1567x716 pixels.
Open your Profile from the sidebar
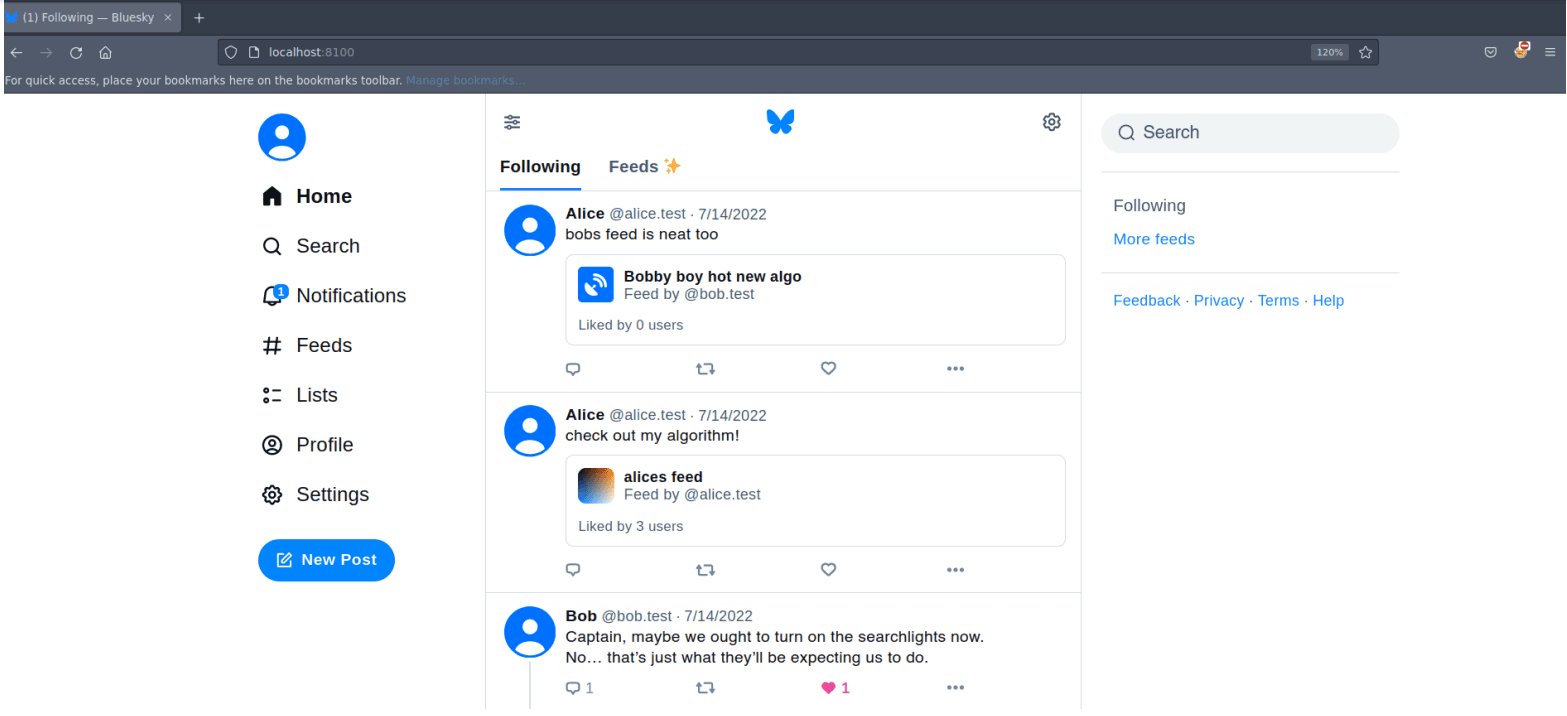point(324,444)
